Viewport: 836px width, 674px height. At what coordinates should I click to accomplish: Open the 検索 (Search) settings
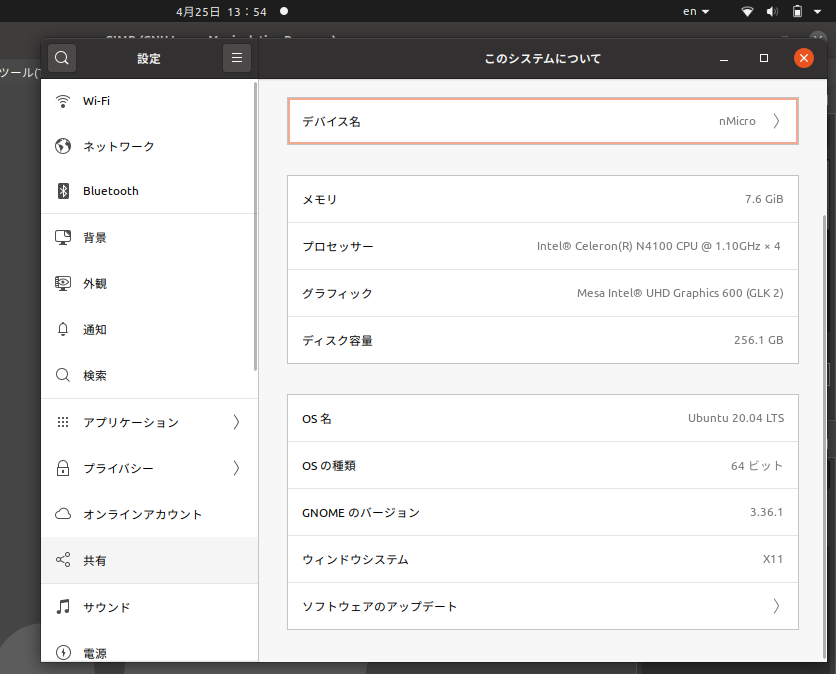[62, 375]
